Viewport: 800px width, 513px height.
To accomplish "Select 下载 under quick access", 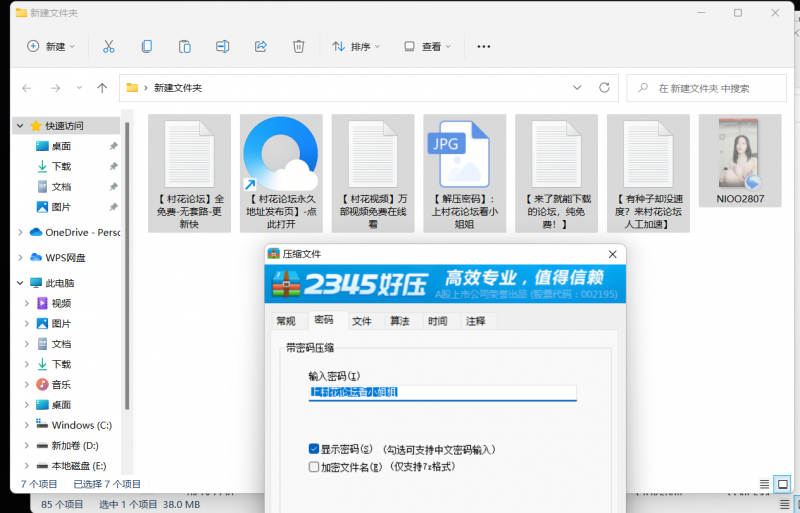I will 61,166.
